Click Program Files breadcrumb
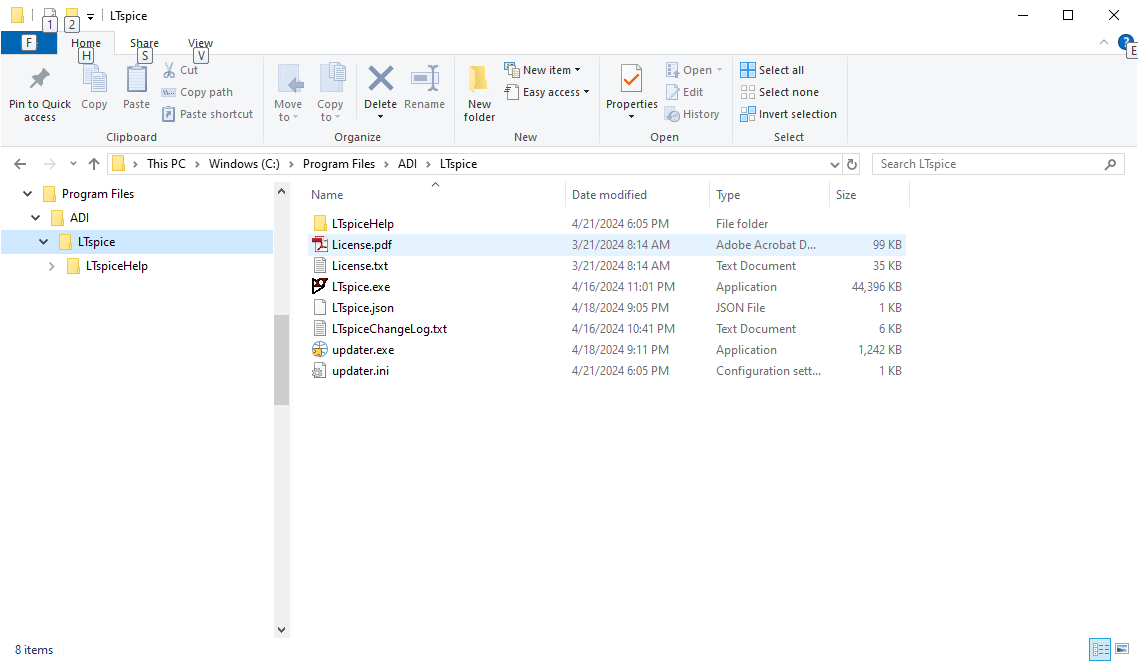Viewport: 1138px width, 662px height. [x=339, y=164]
